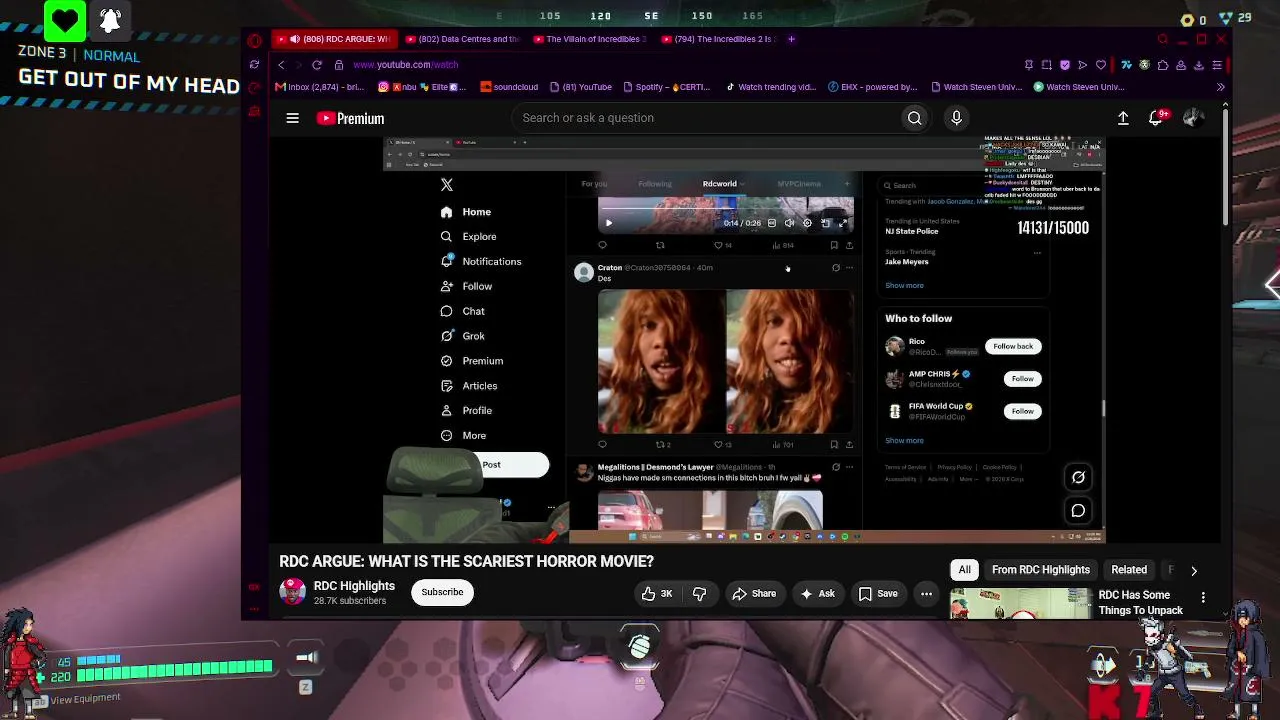Open the EHX - powered by bookmark
1280x720 pixels.
(x=872, y=87)
